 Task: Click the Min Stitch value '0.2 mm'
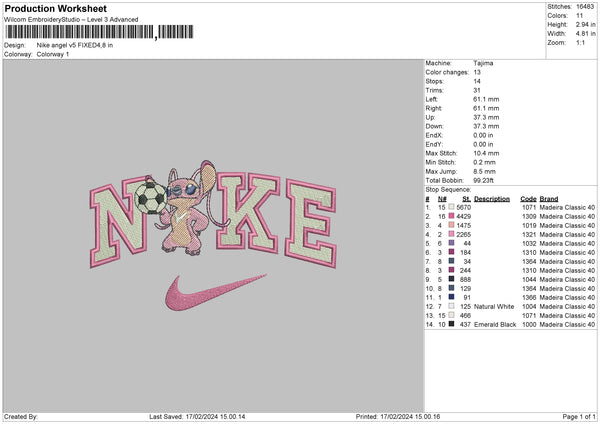pos(484,162)
